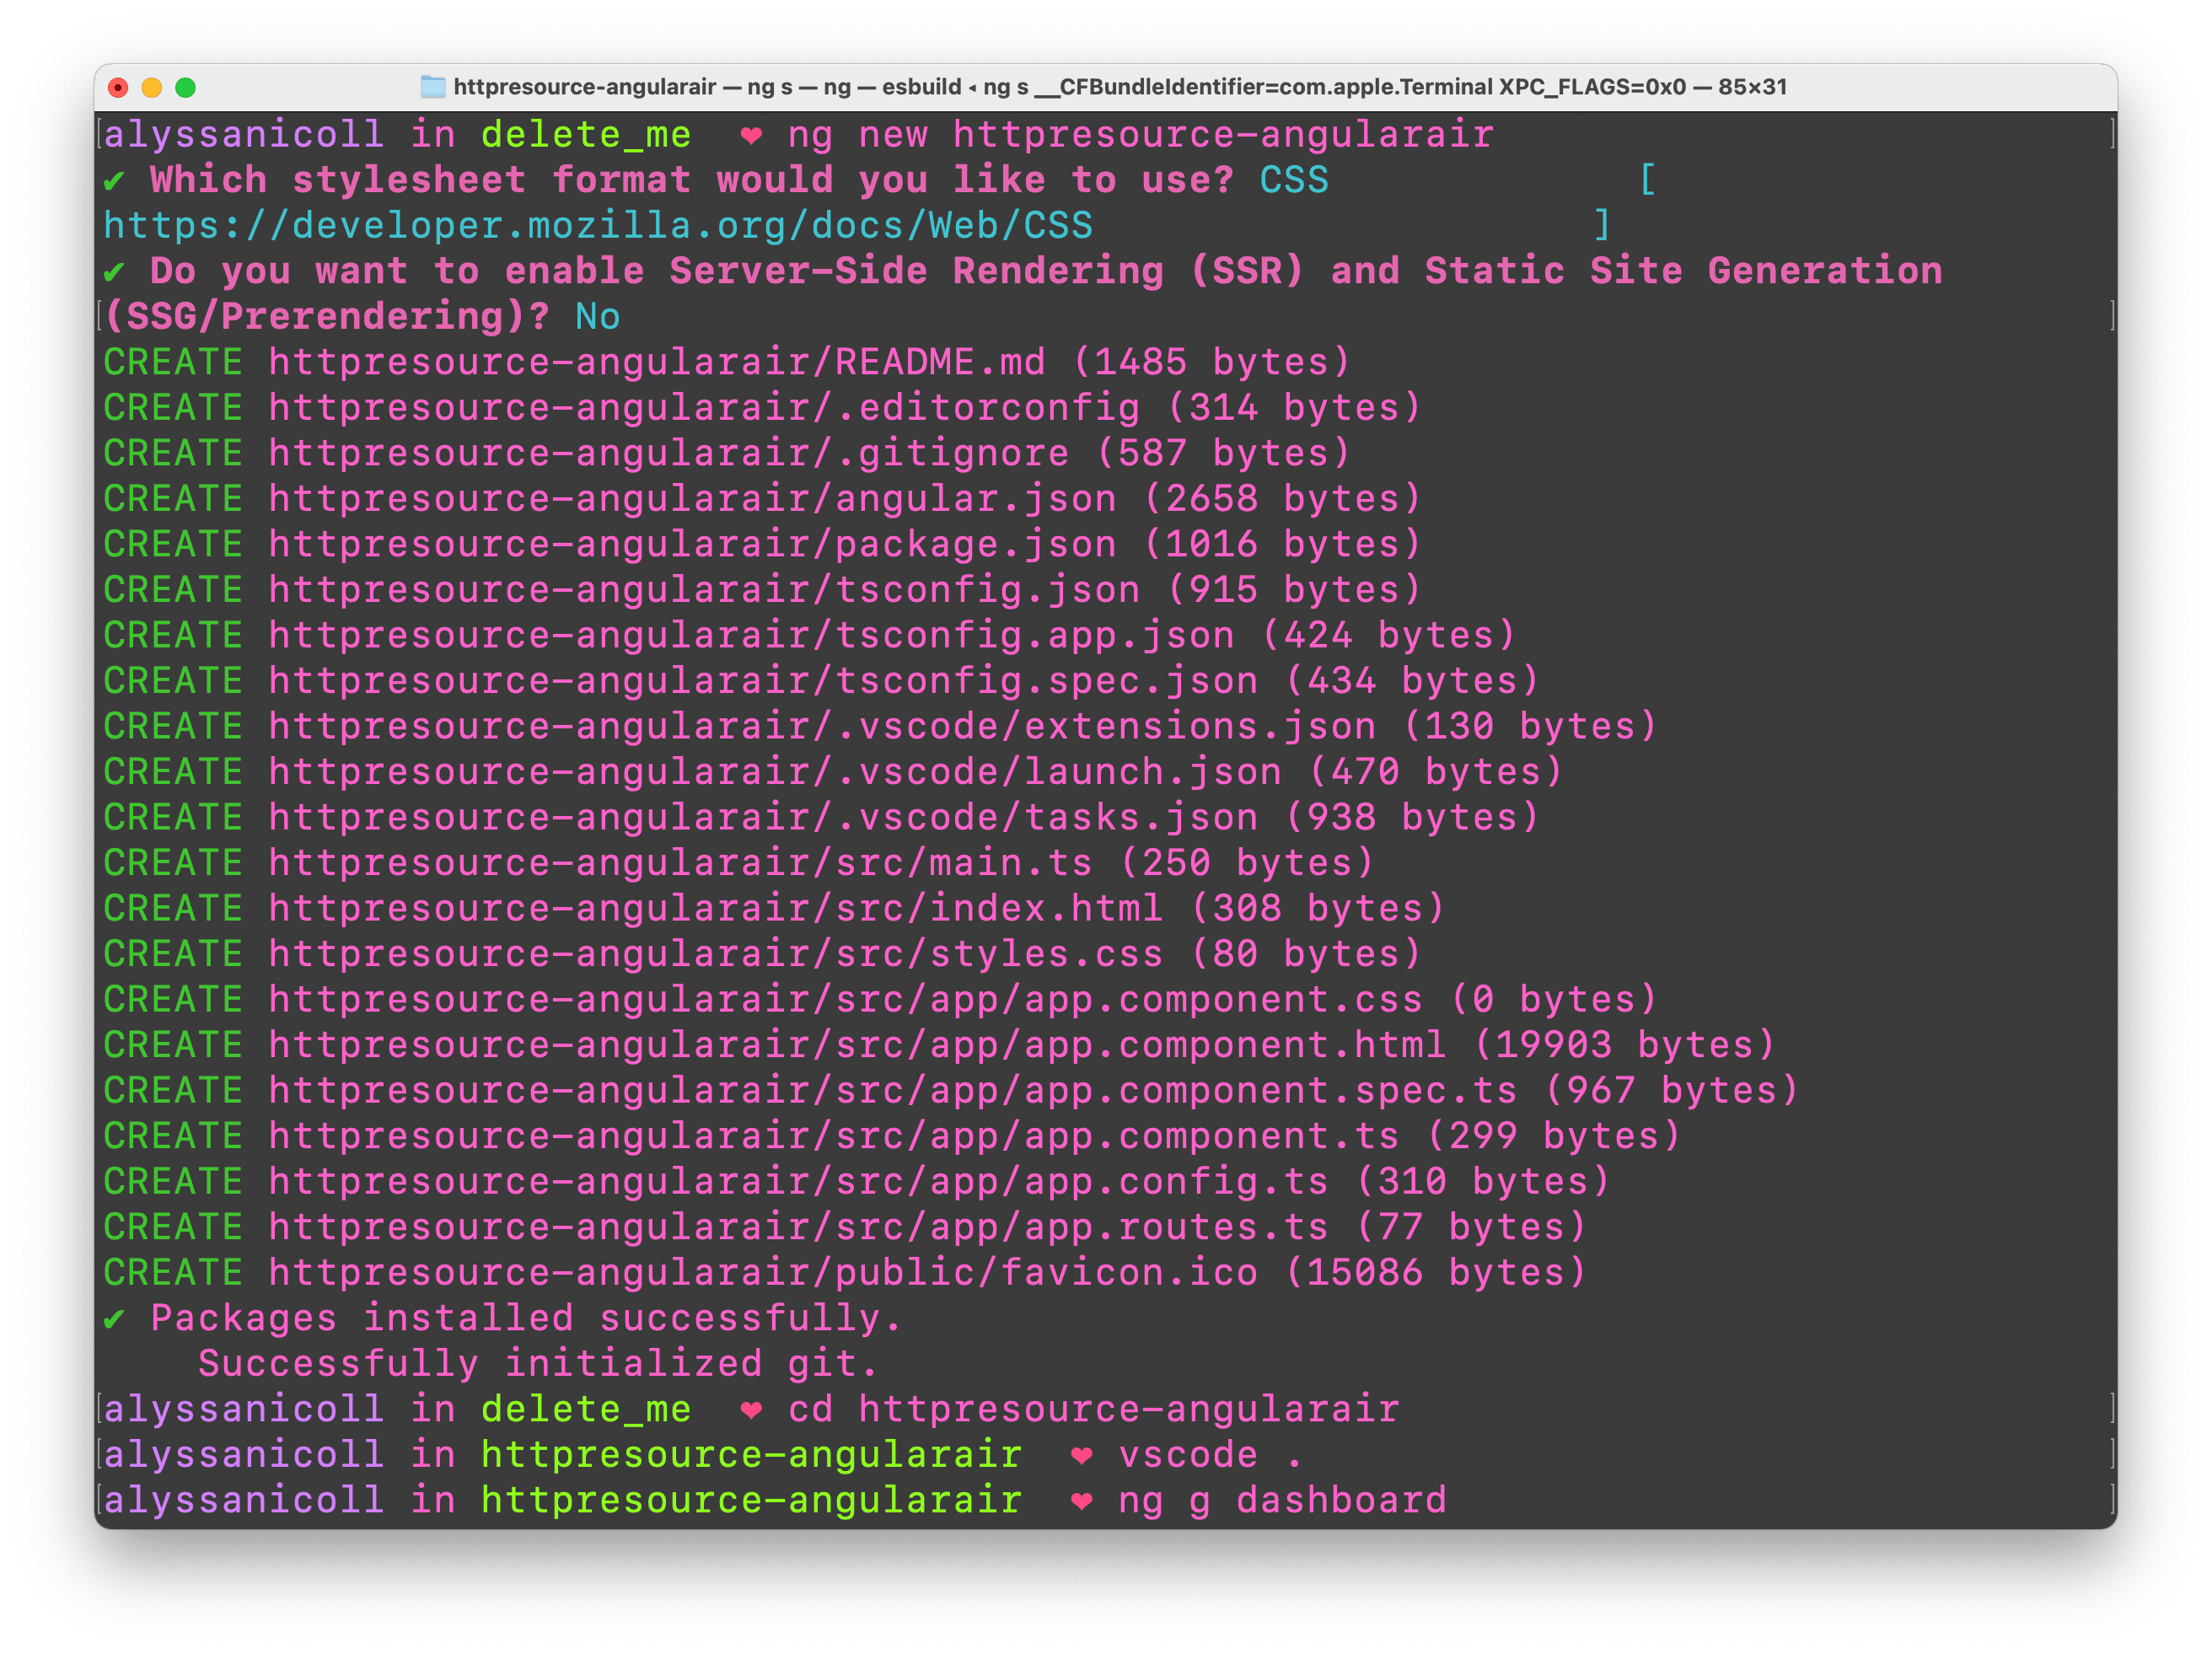Click the app.component.html (19903 bytes) line
Viewport: 2212px width, 1654px height.
point(939,1044)
